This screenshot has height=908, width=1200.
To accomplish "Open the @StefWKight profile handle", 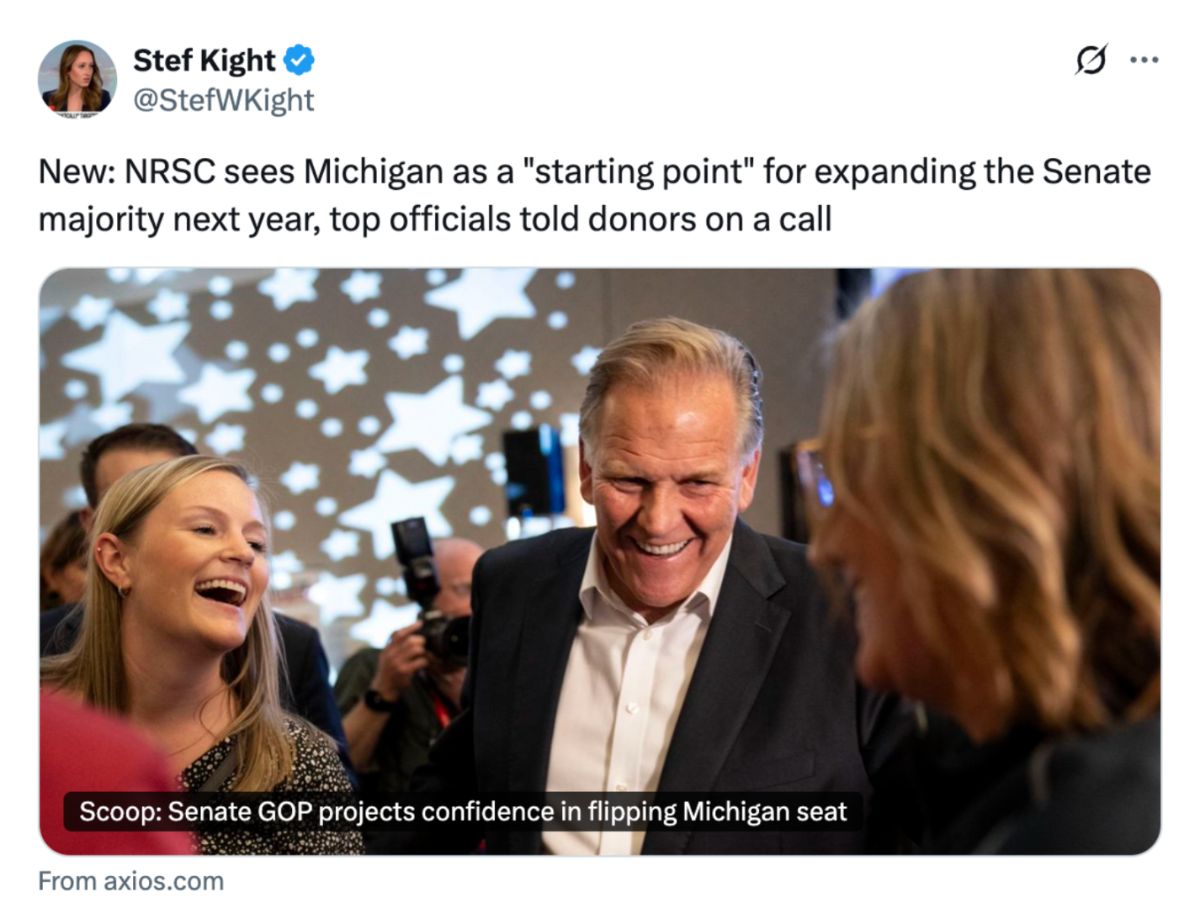I will [224, 98].
